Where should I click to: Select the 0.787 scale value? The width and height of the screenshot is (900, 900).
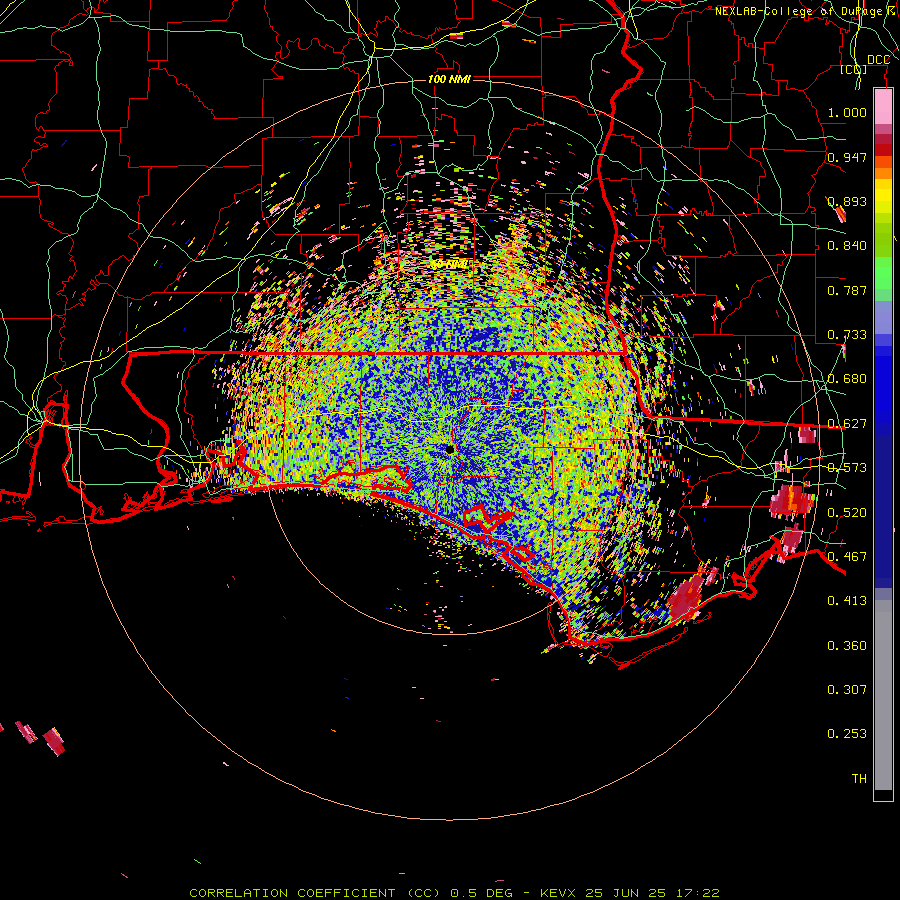[x=847, y=290]
